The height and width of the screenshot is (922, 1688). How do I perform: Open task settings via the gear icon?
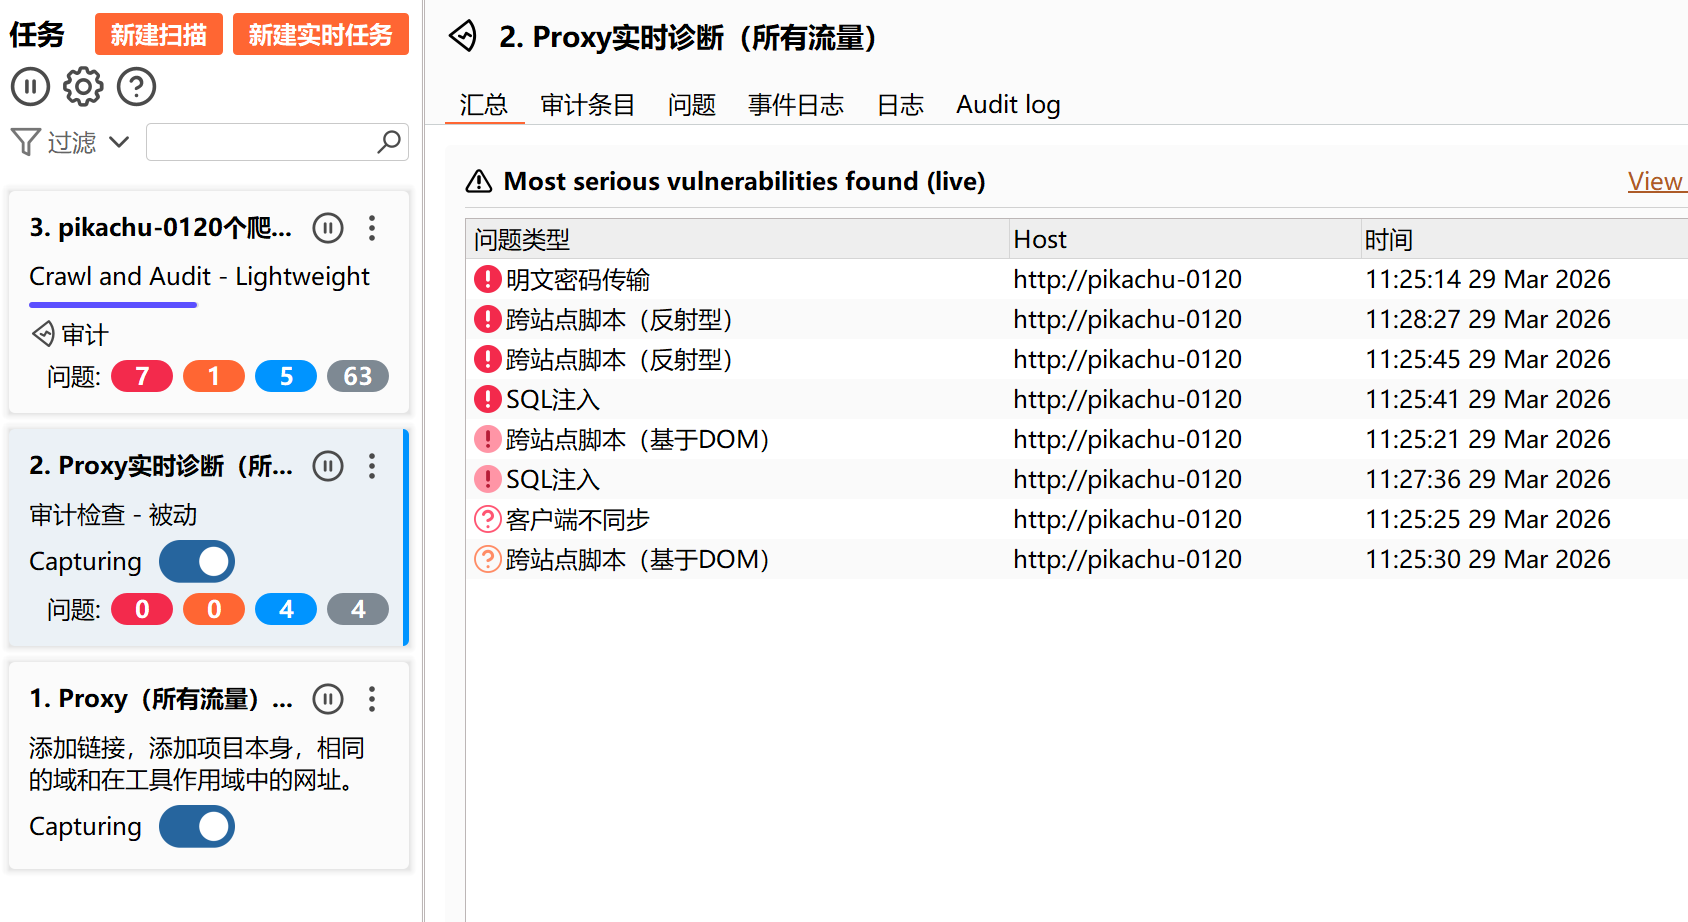tap(83, 87)
